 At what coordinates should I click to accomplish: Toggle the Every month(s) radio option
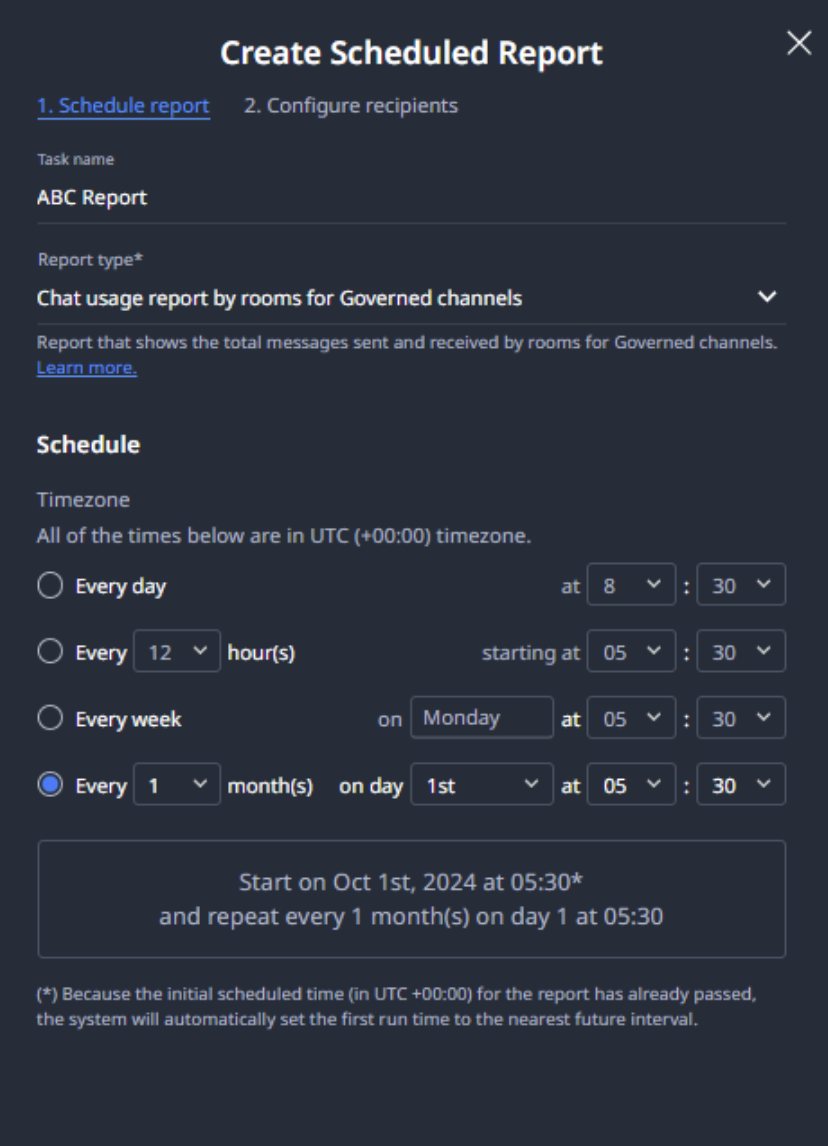click(x=50, y=785)
